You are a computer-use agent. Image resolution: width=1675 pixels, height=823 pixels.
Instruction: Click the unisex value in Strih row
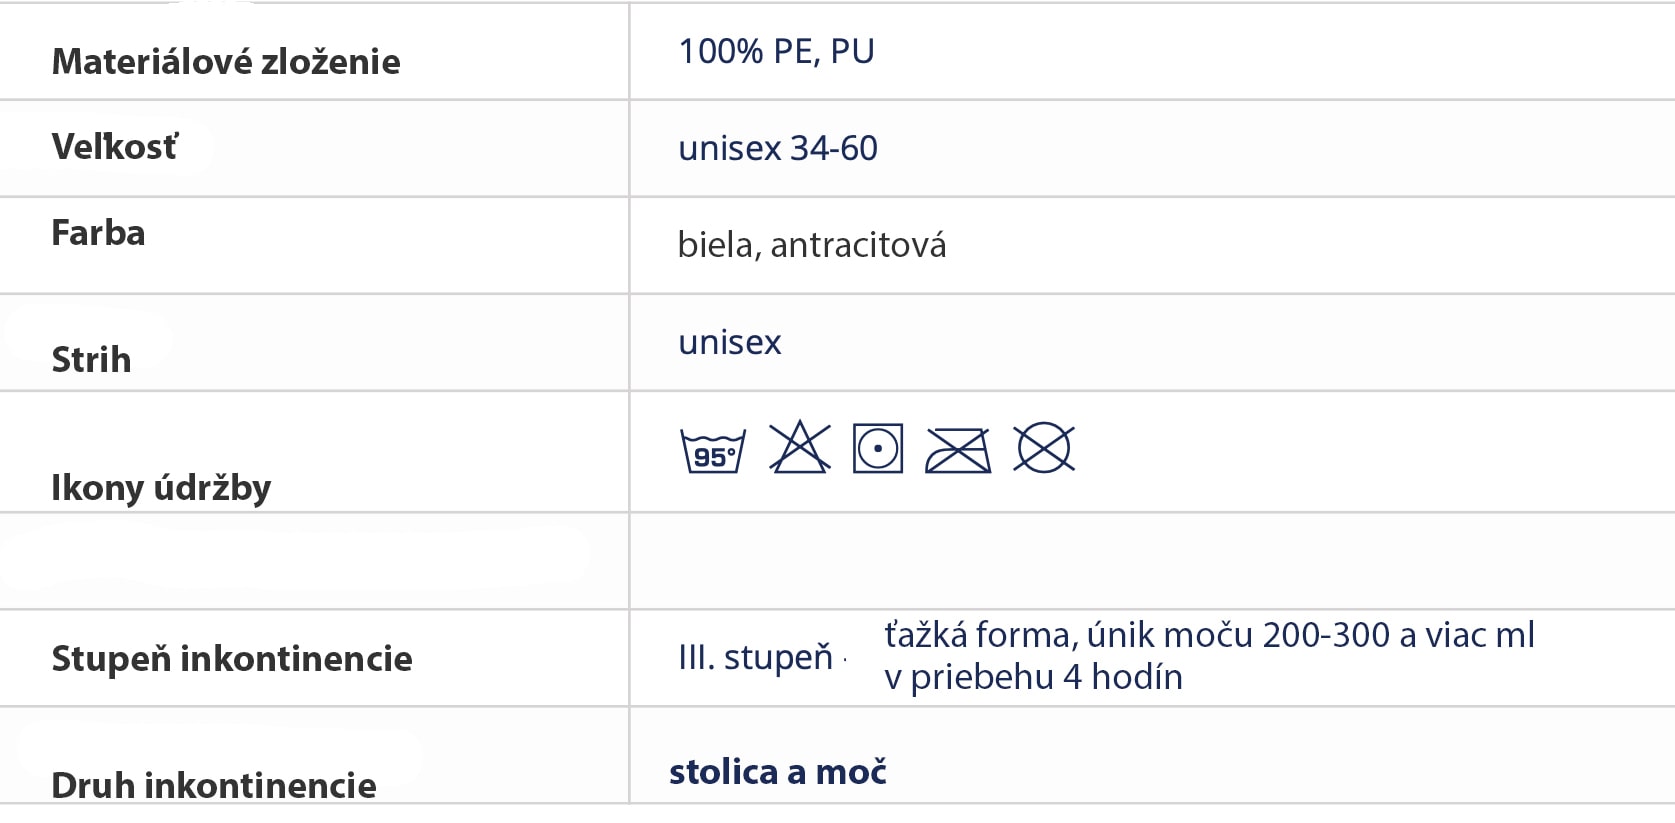coord(729,342)
